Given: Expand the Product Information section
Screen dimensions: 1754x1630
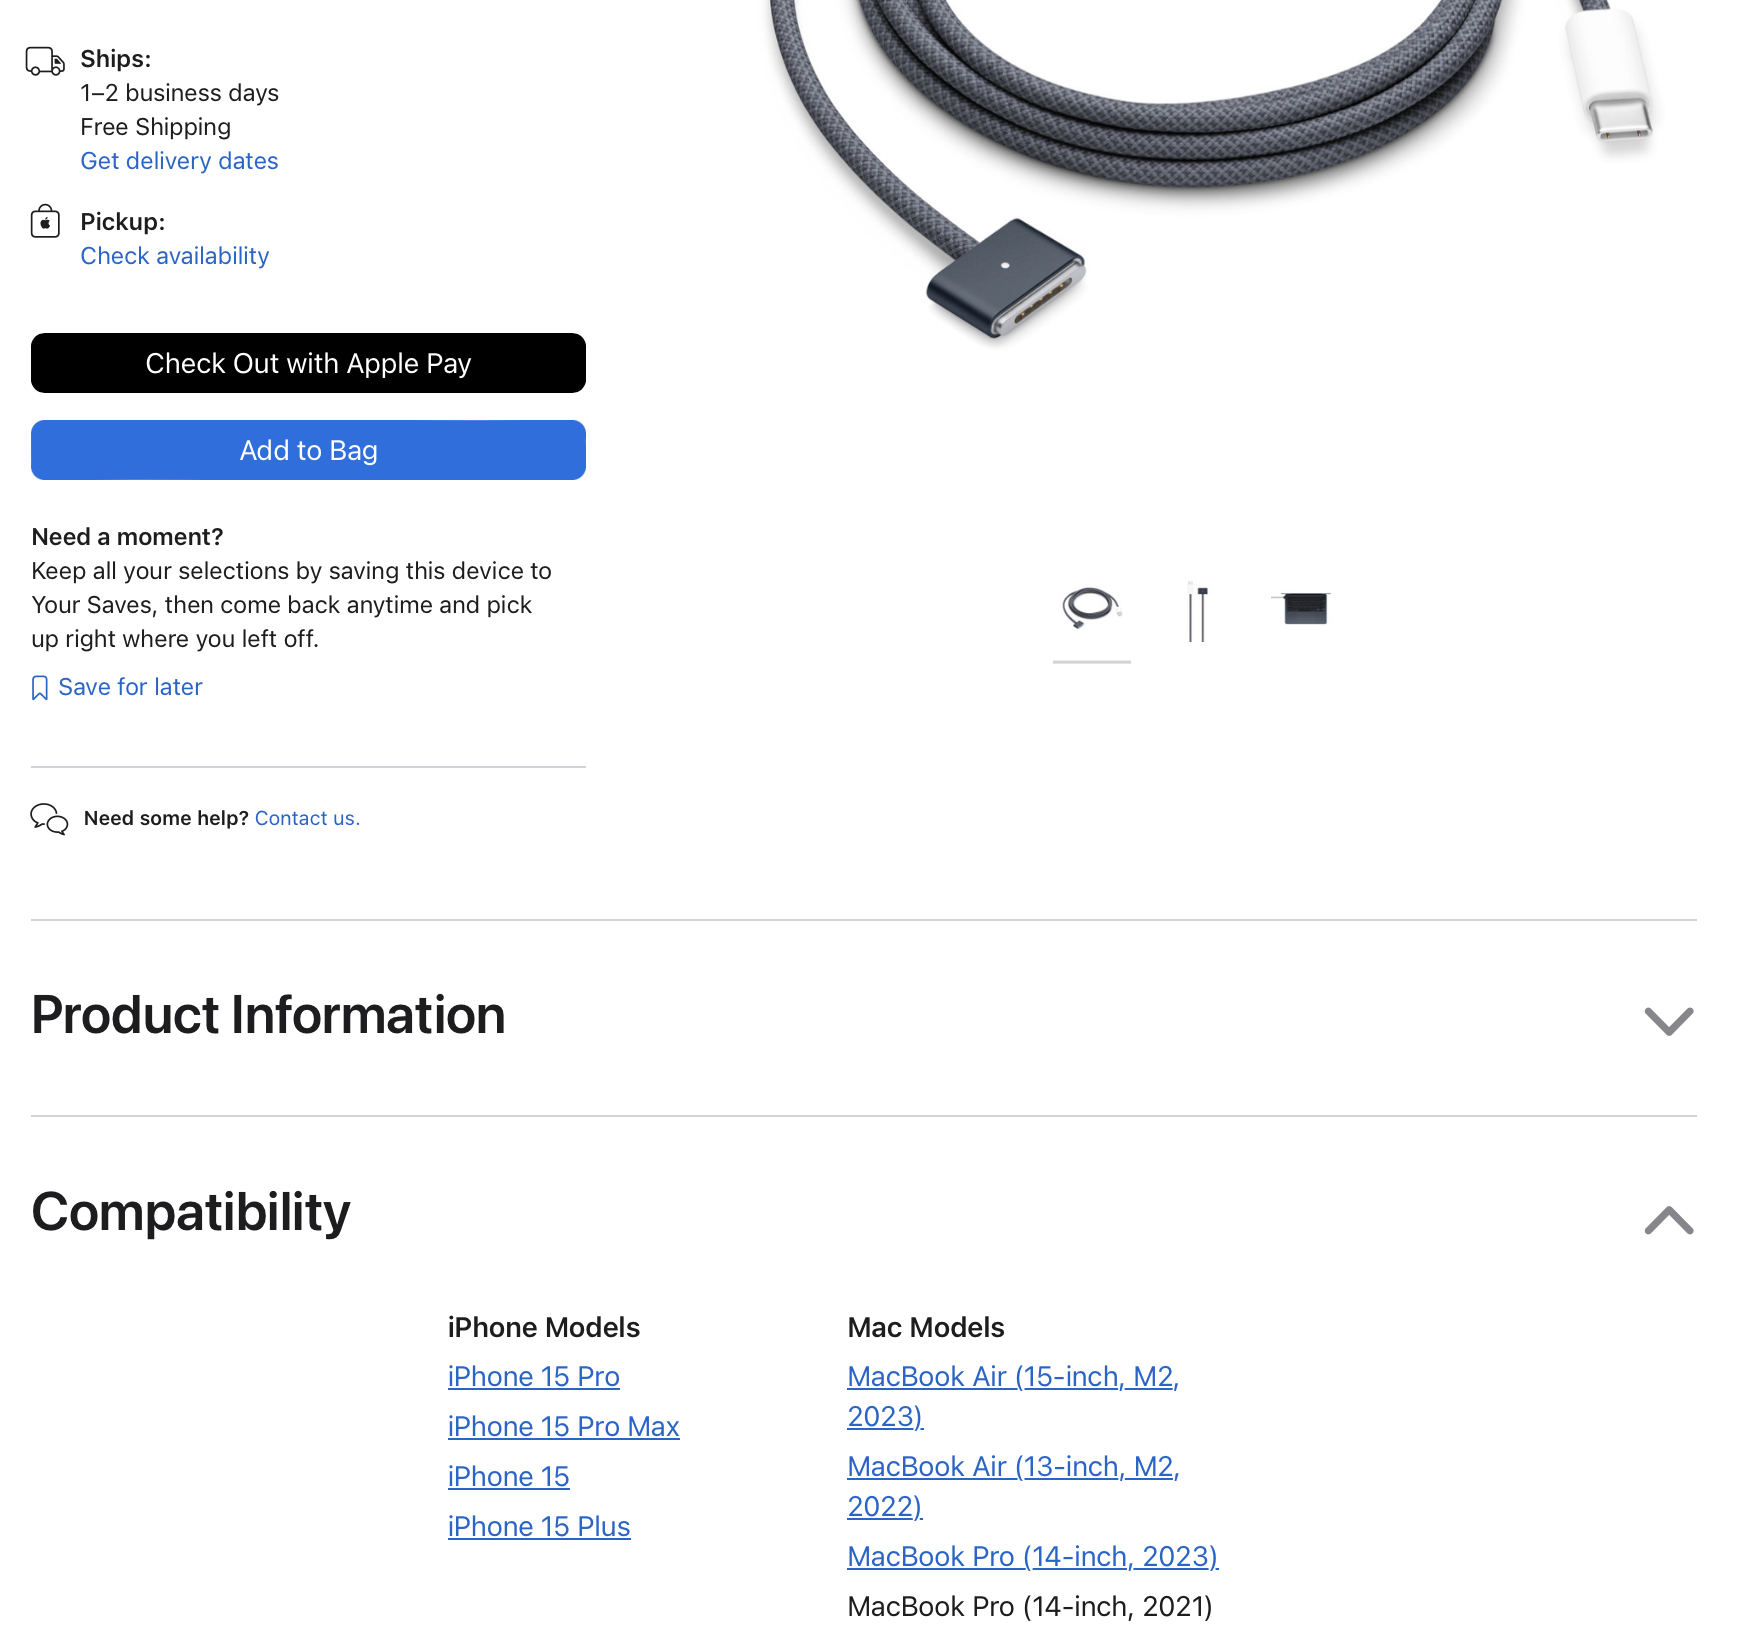Looking at the screenshot, I should pos(1668,1020).
